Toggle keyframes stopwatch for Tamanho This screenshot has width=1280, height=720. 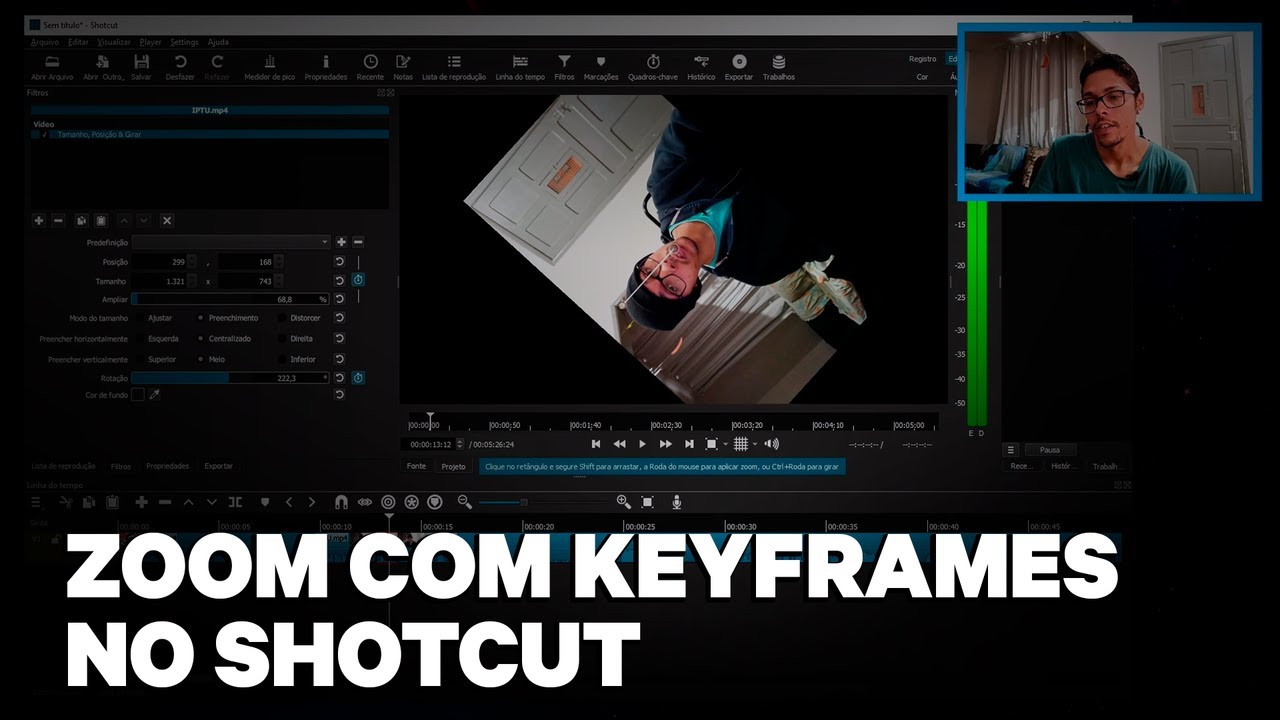coord(358,281)
